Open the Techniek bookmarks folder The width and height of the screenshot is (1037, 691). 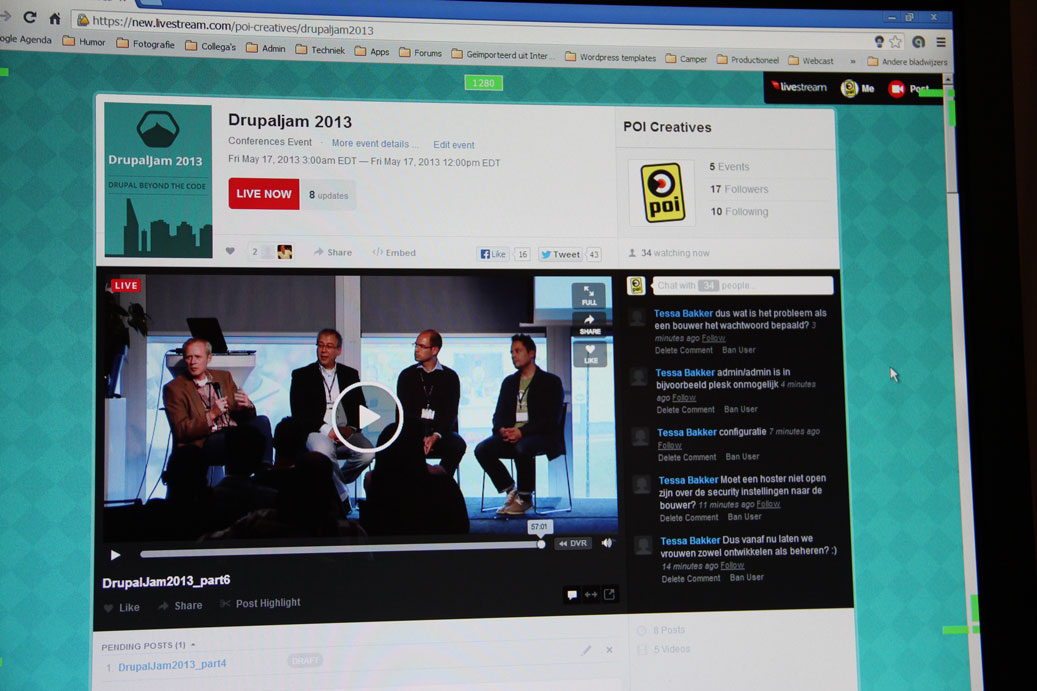tap(321, 50)
